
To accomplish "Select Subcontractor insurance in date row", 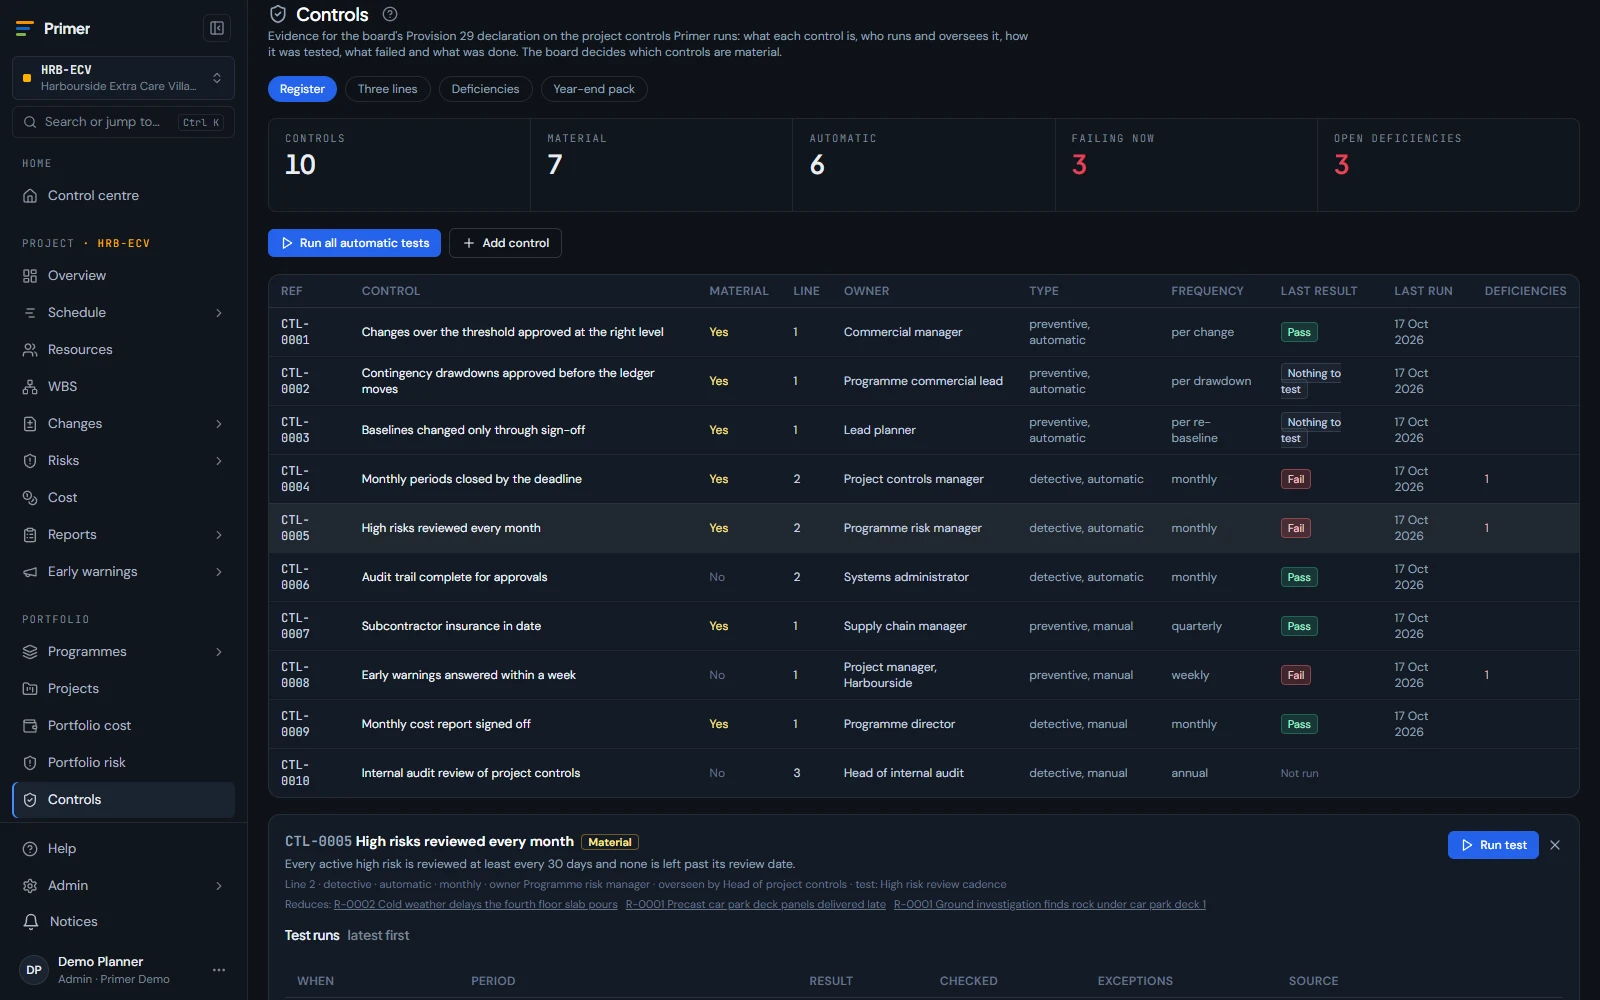I will point(923,626).
